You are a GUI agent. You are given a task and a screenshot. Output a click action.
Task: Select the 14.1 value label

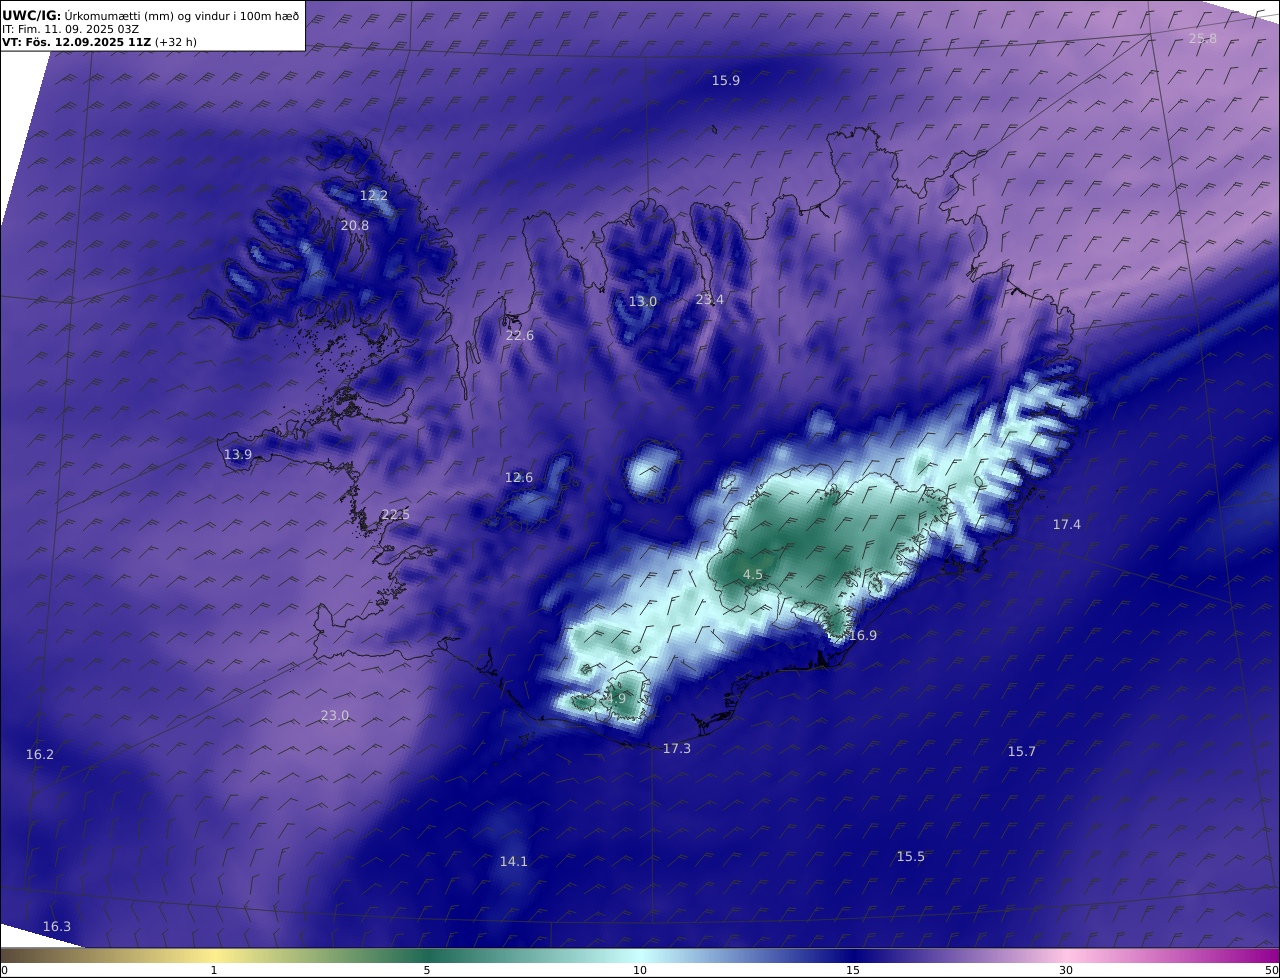pos(514,861)
